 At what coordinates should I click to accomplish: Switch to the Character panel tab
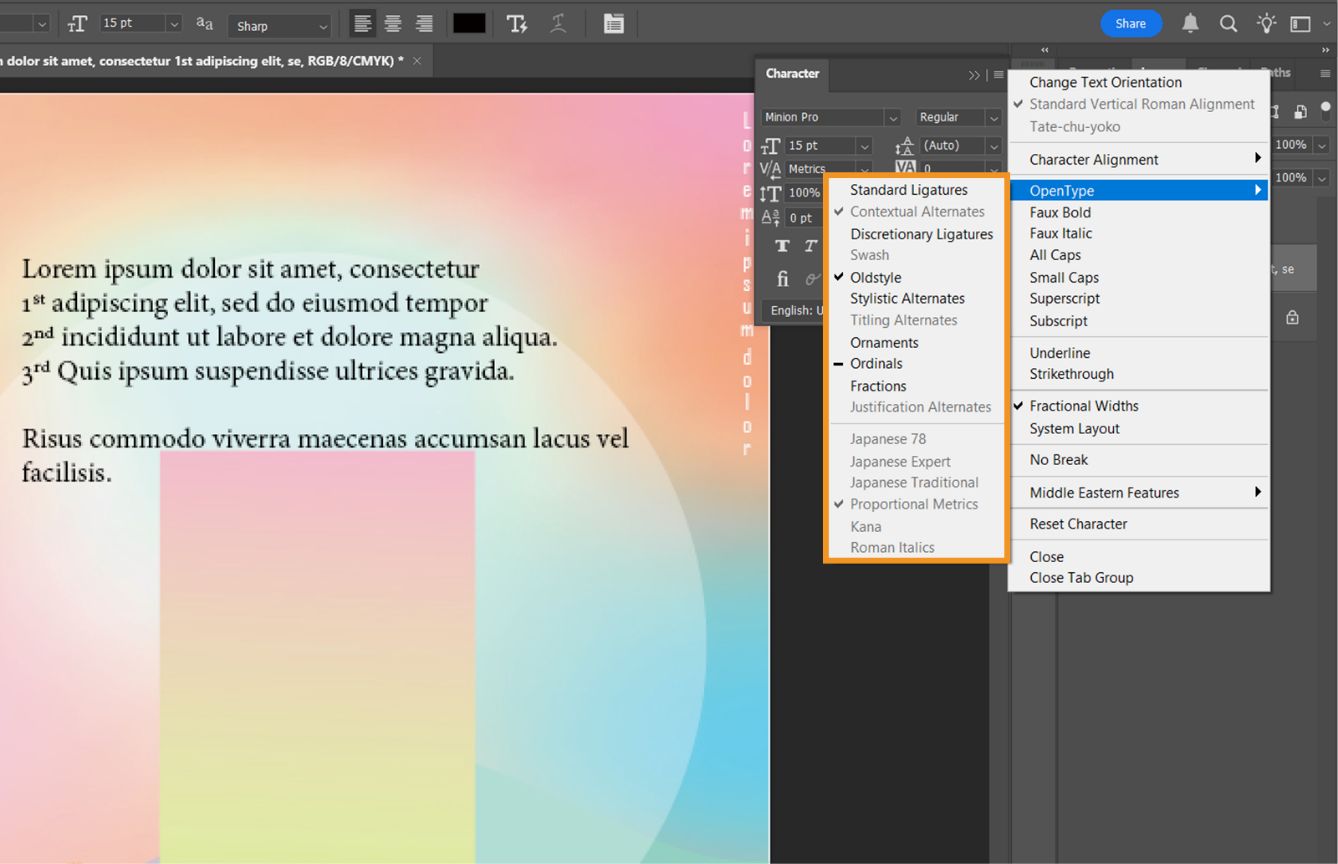pyautogui.click(x=792, y=73)
